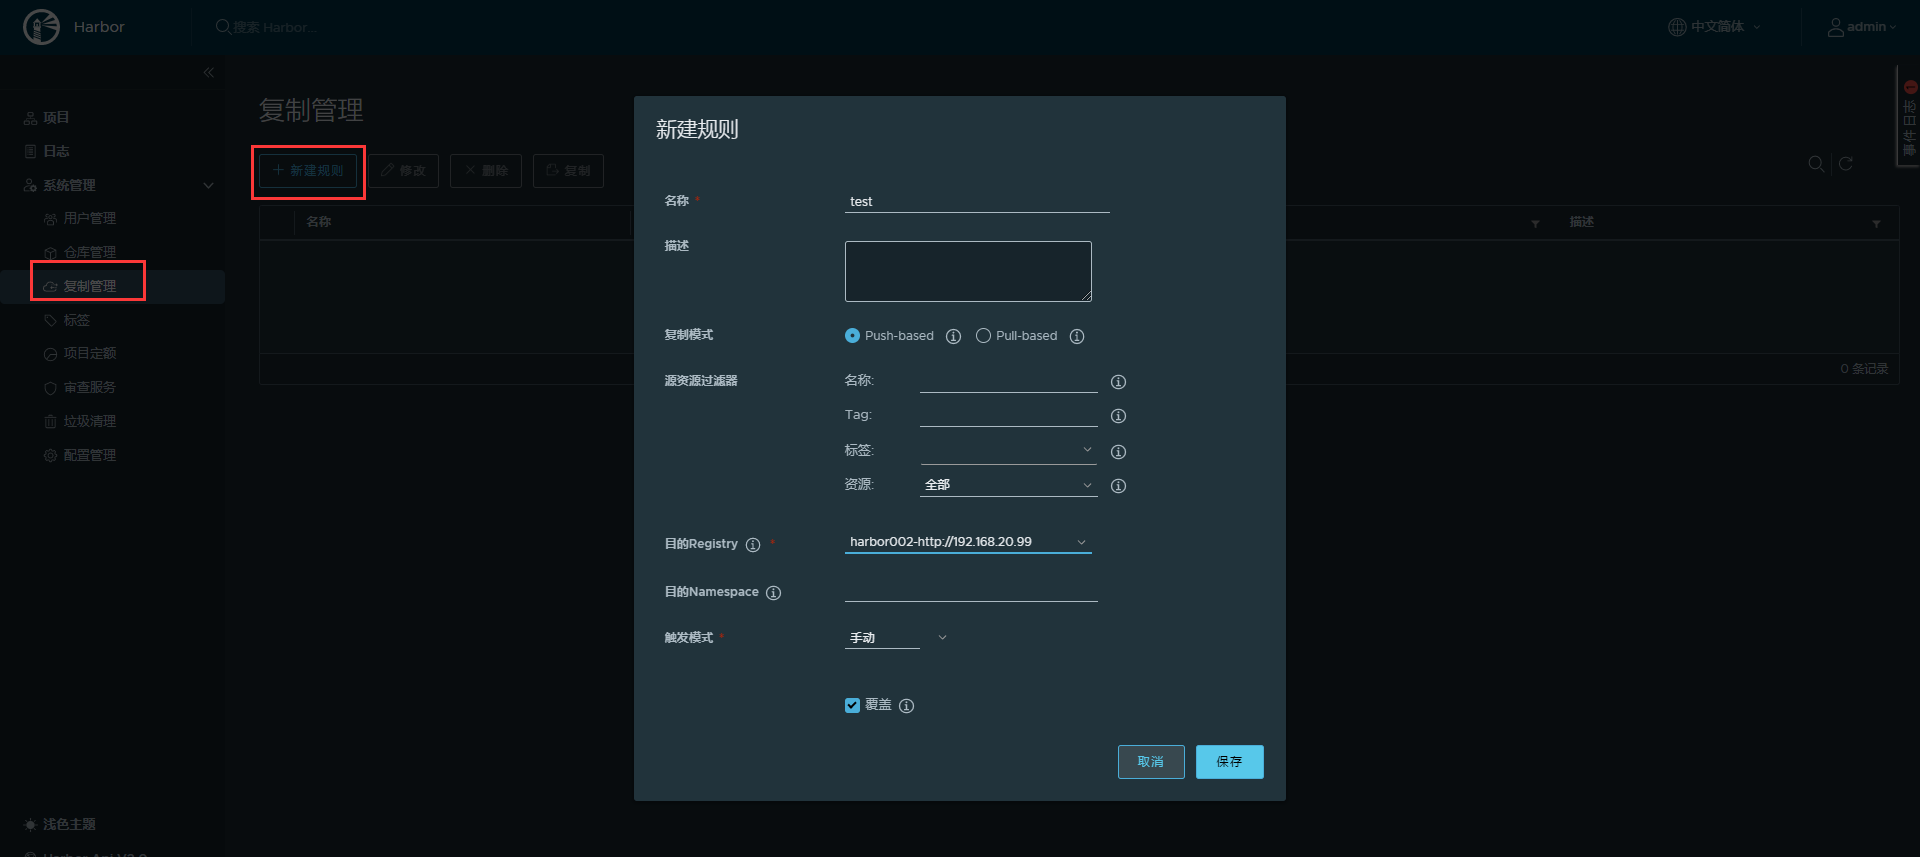Viewport: 1920px width, 857px height.
Task: Select the Pull-based replication mode
Action: tap(983, 336)
